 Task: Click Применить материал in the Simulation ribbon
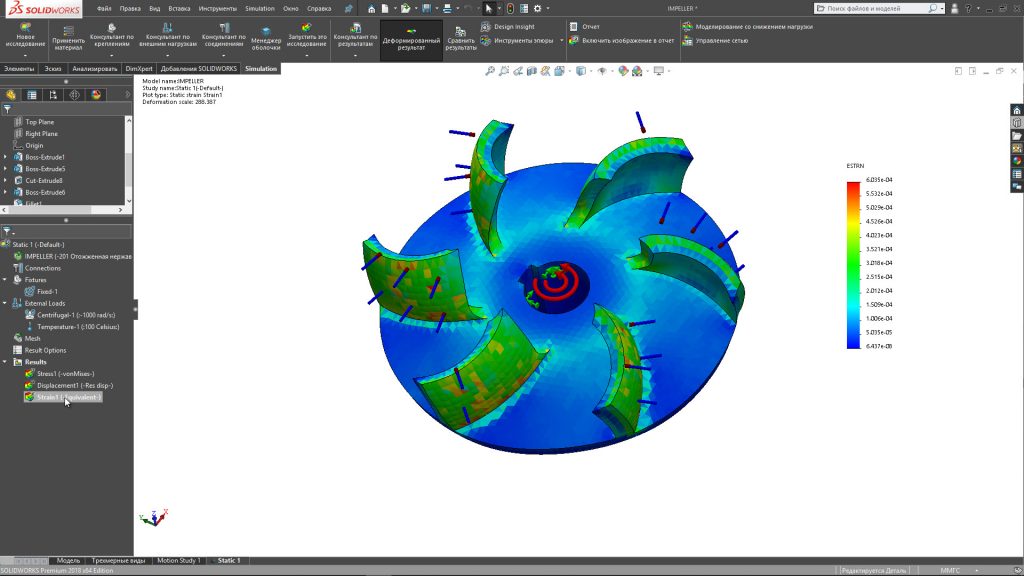[69, 39]
